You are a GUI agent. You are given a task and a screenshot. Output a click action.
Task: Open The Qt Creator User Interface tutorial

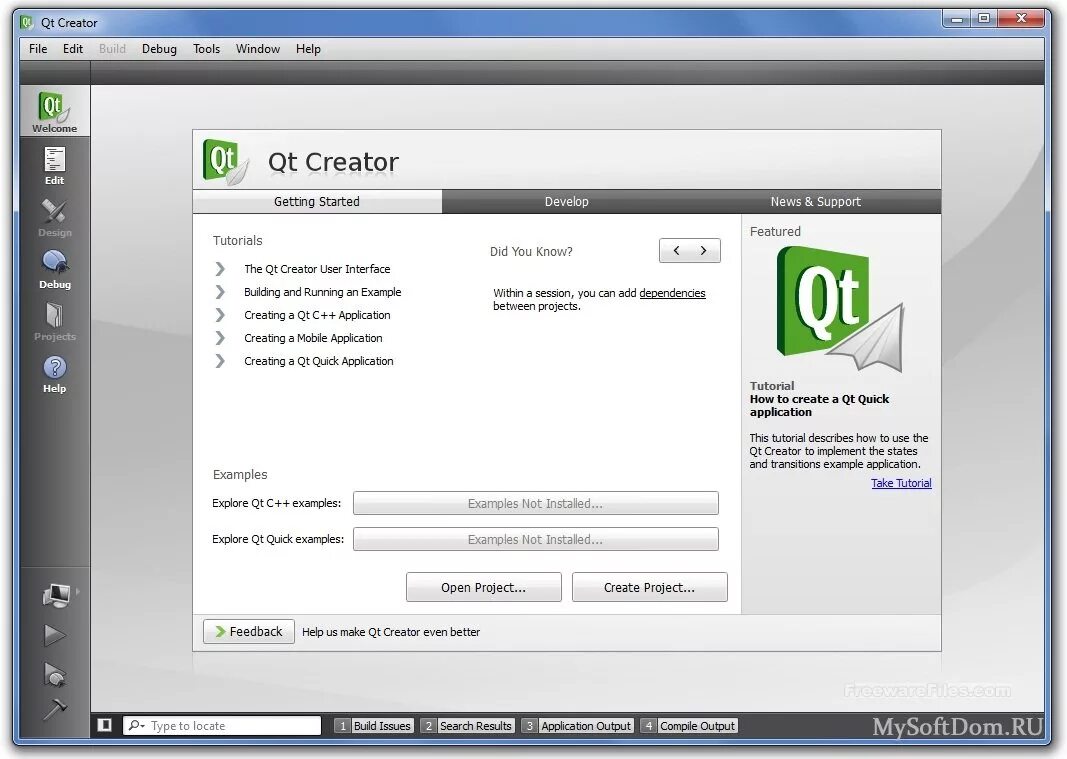317,269
